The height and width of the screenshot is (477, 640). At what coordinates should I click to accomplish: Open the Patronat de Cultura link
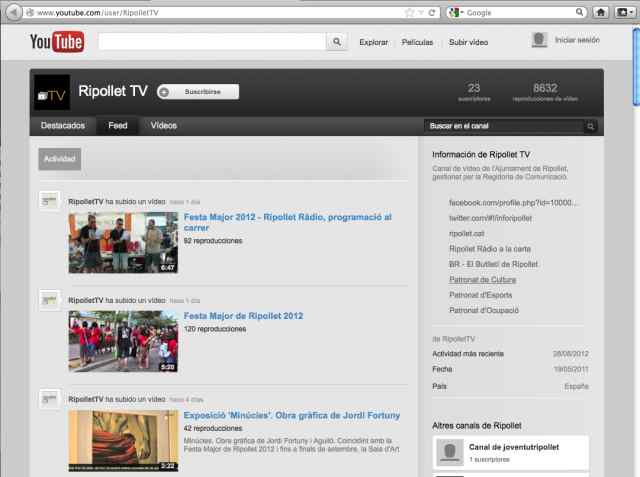coord(482,280)
